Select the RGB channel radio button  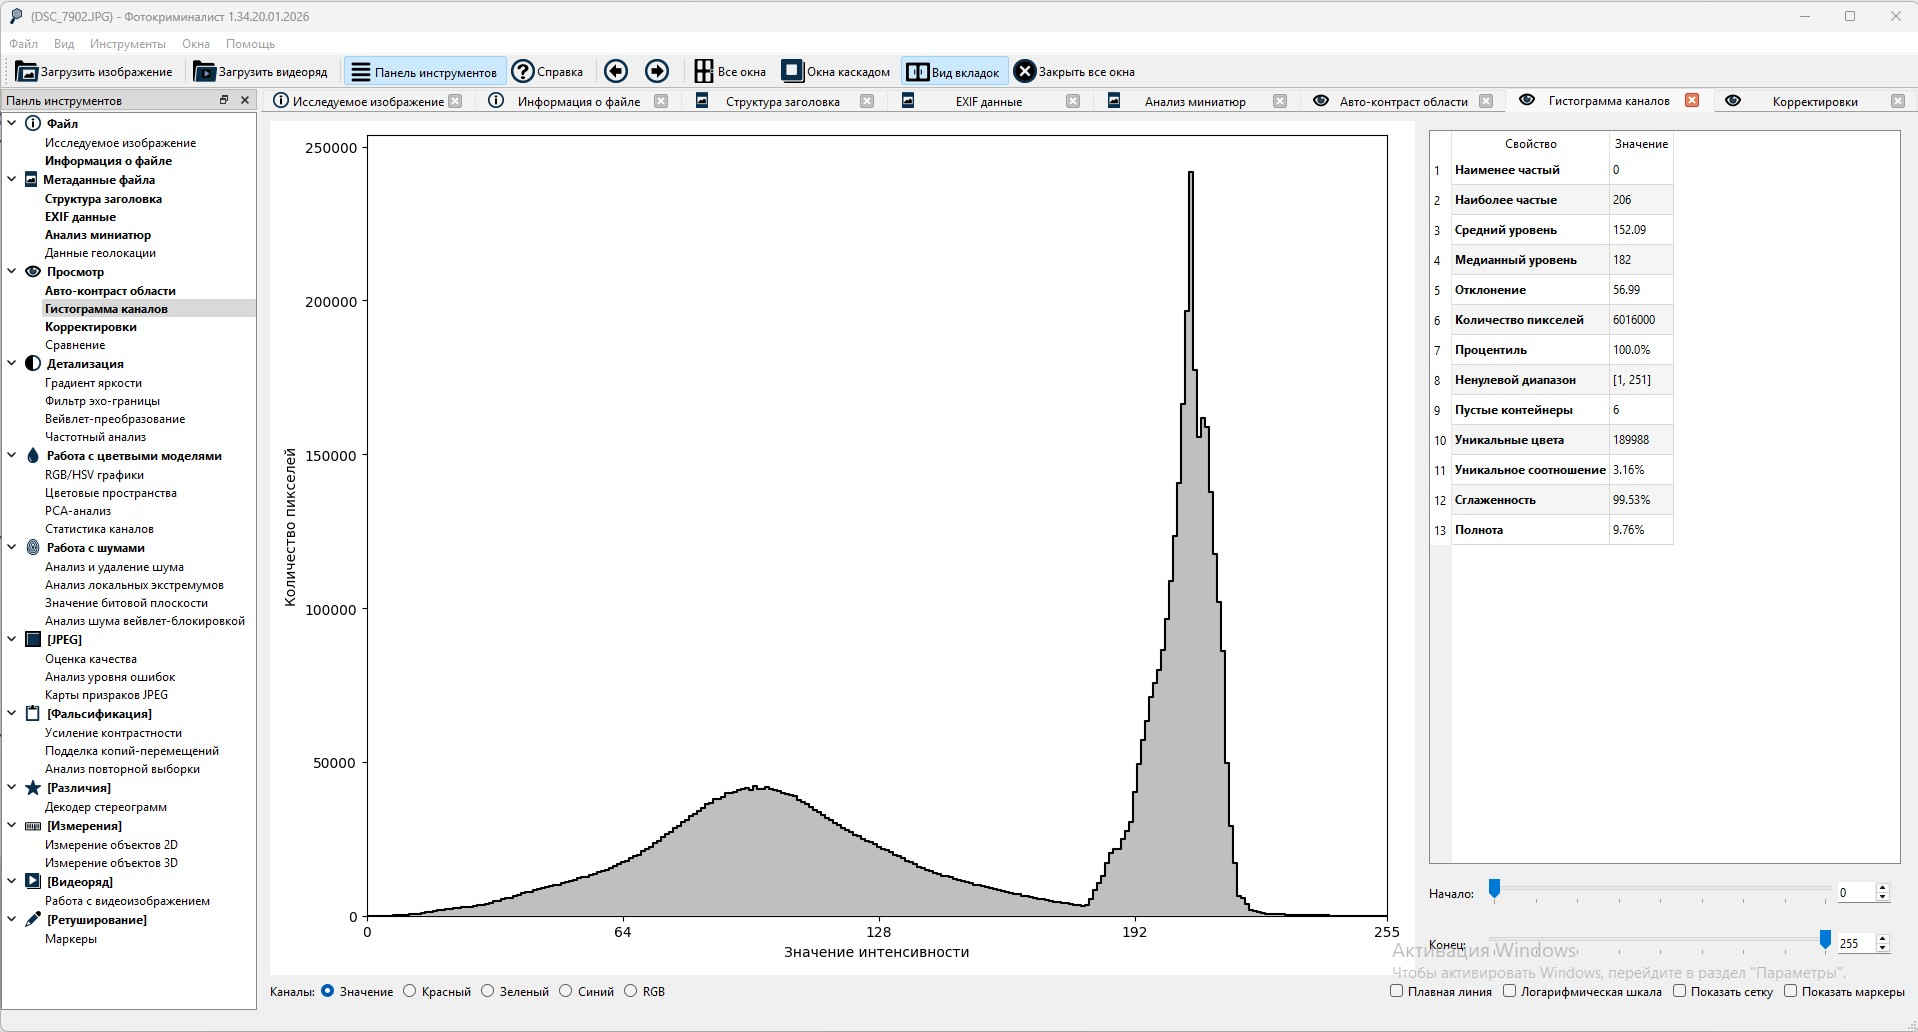(x=630, y=991)
